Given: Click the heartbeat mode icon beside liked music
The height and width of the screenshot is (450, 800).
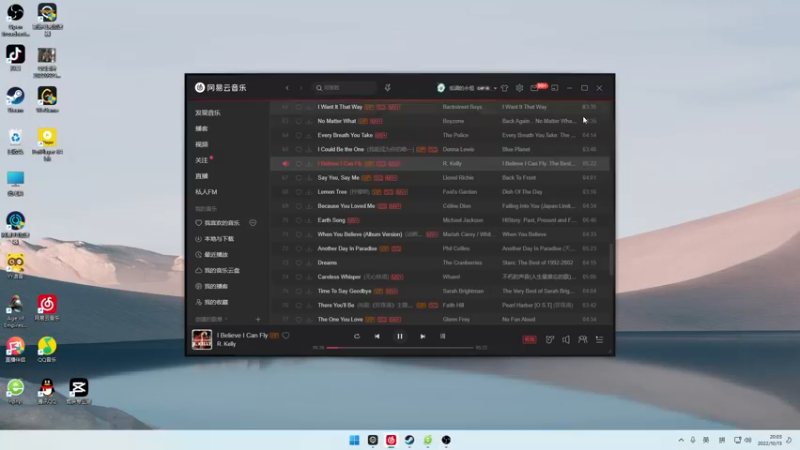Looking at the screenshot, I should click(x=253, y=223).
